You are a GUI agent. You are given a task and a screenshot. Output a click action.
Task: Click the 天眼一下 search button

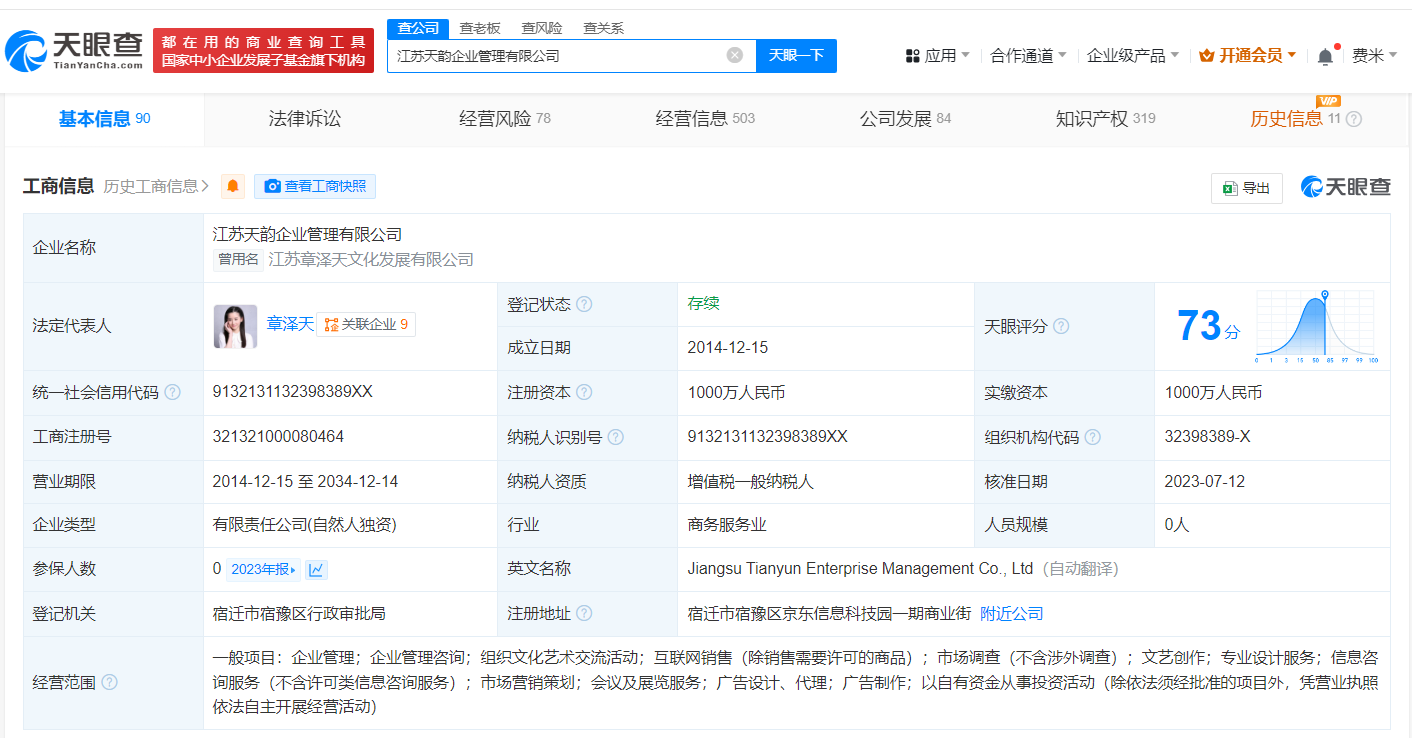click(796, 55)
